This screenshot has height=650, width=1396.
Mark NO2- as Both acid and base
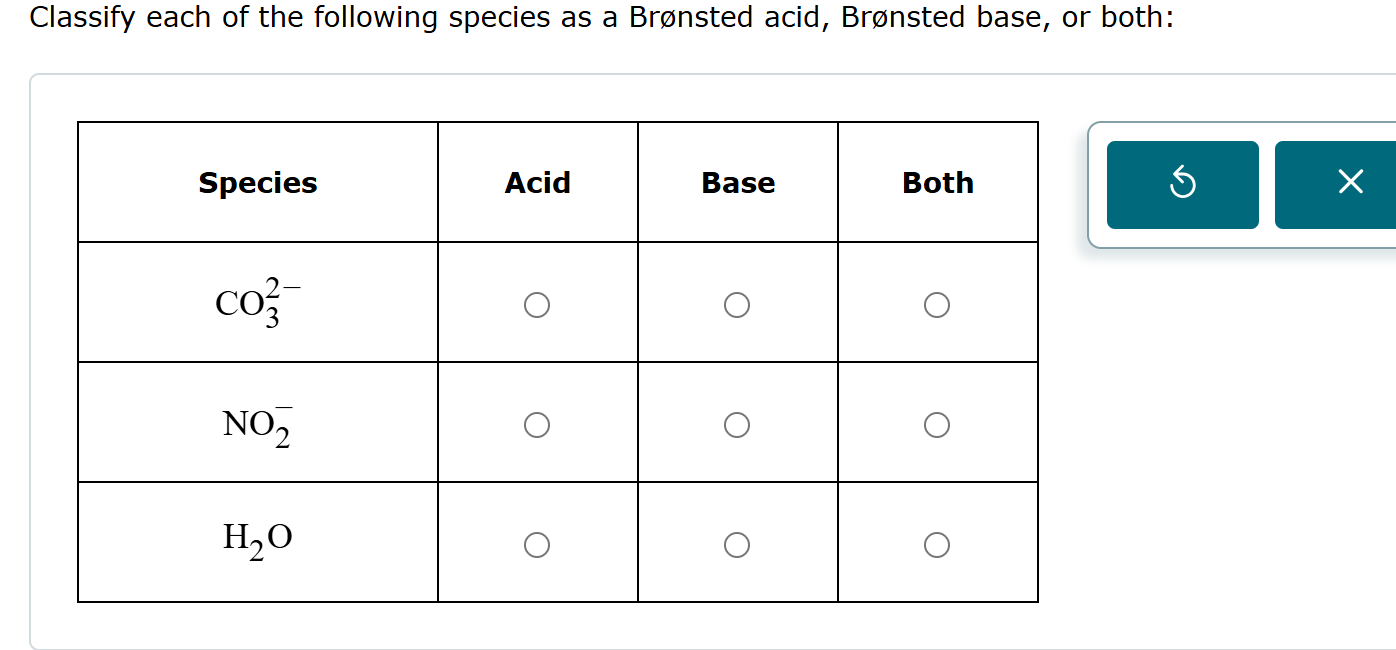[x=937, y=424]
